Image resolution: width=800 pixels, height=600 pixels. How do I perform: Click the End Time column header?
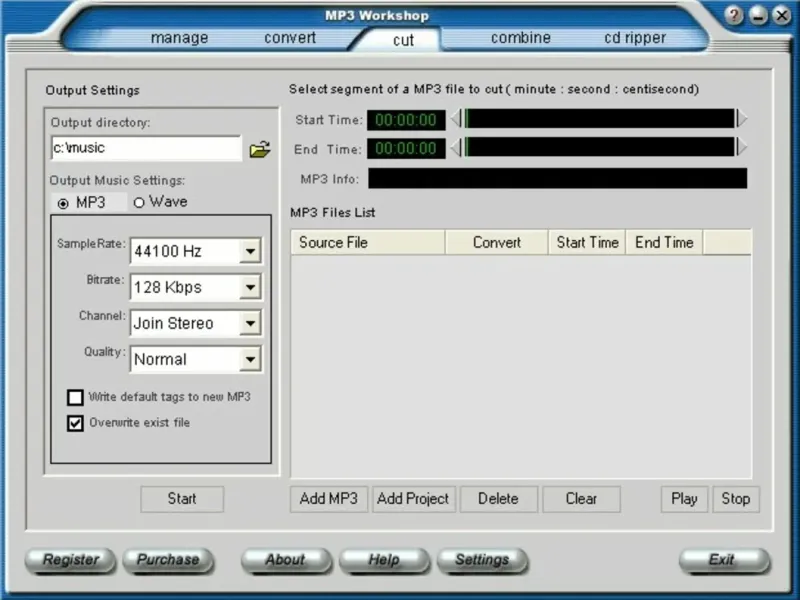pyautogui.click(x=664, y=242)
